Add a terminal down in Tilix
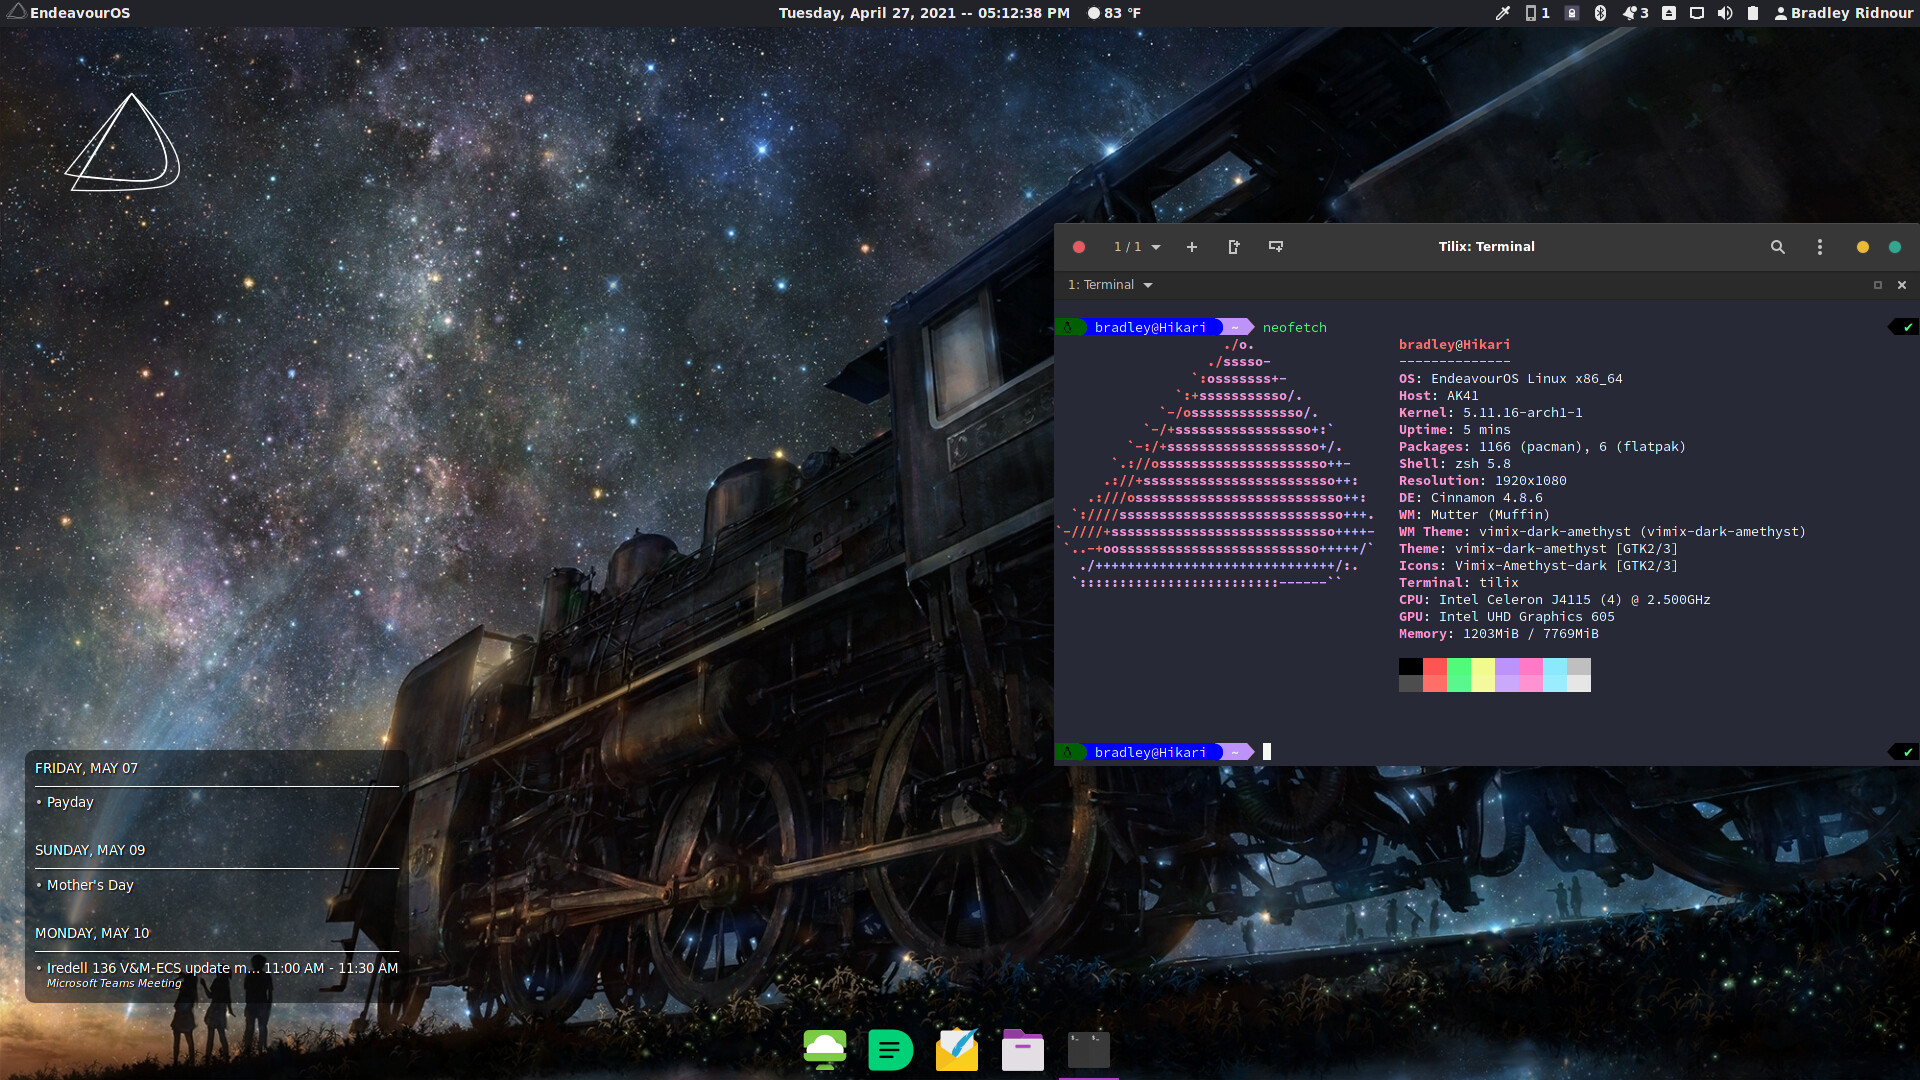This screenshot has height=1080, width=1920. click(x=1276, y=247)
